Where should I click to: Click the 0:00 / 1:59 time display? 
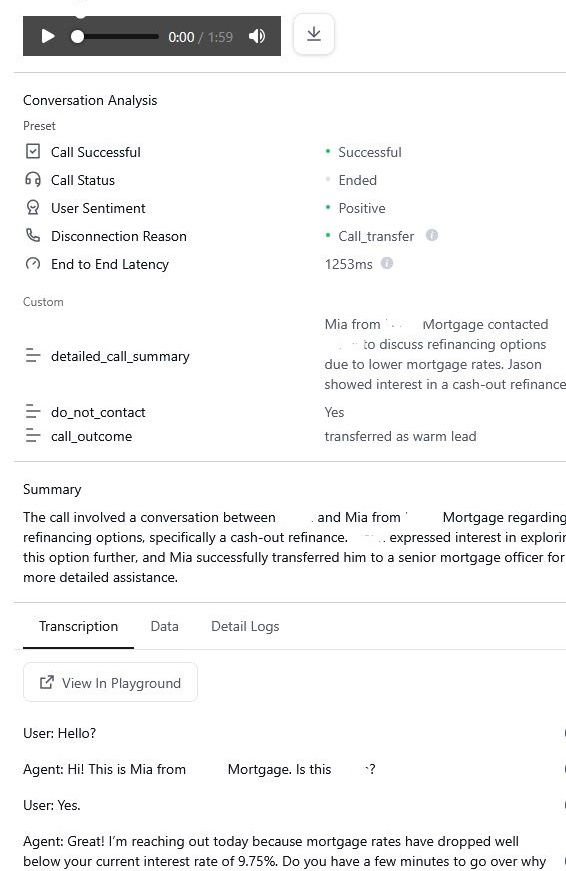click(x=201, y=37)
